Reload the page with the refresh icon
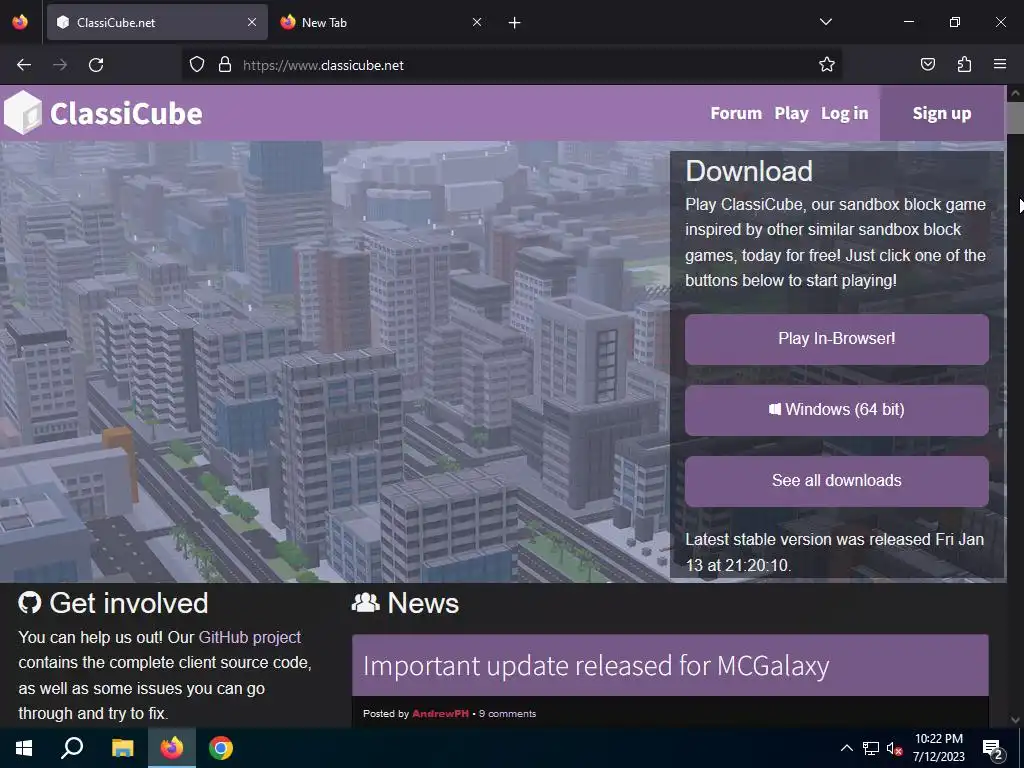 pyautogui.click(x=96, y=65)
